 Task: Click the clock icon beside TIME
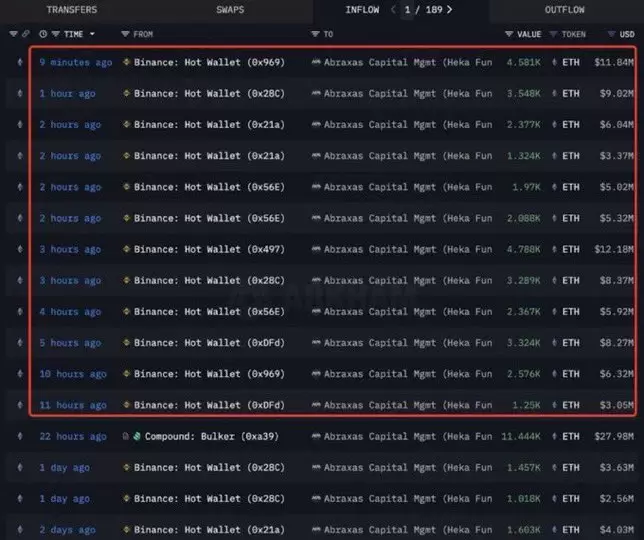pos(43,34)
